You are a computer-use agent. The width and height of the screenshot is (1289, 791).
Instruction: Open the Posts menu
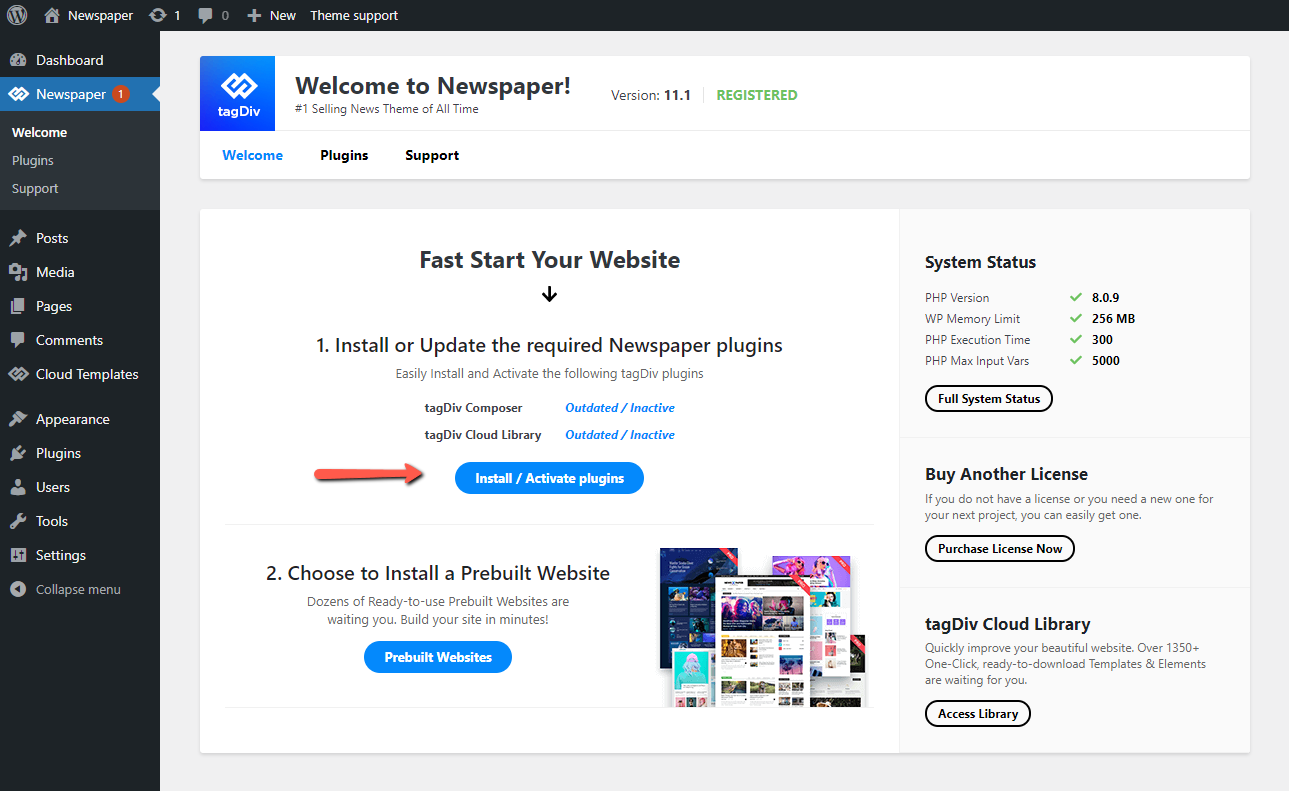pyautogui.click(x=52, y=238)
